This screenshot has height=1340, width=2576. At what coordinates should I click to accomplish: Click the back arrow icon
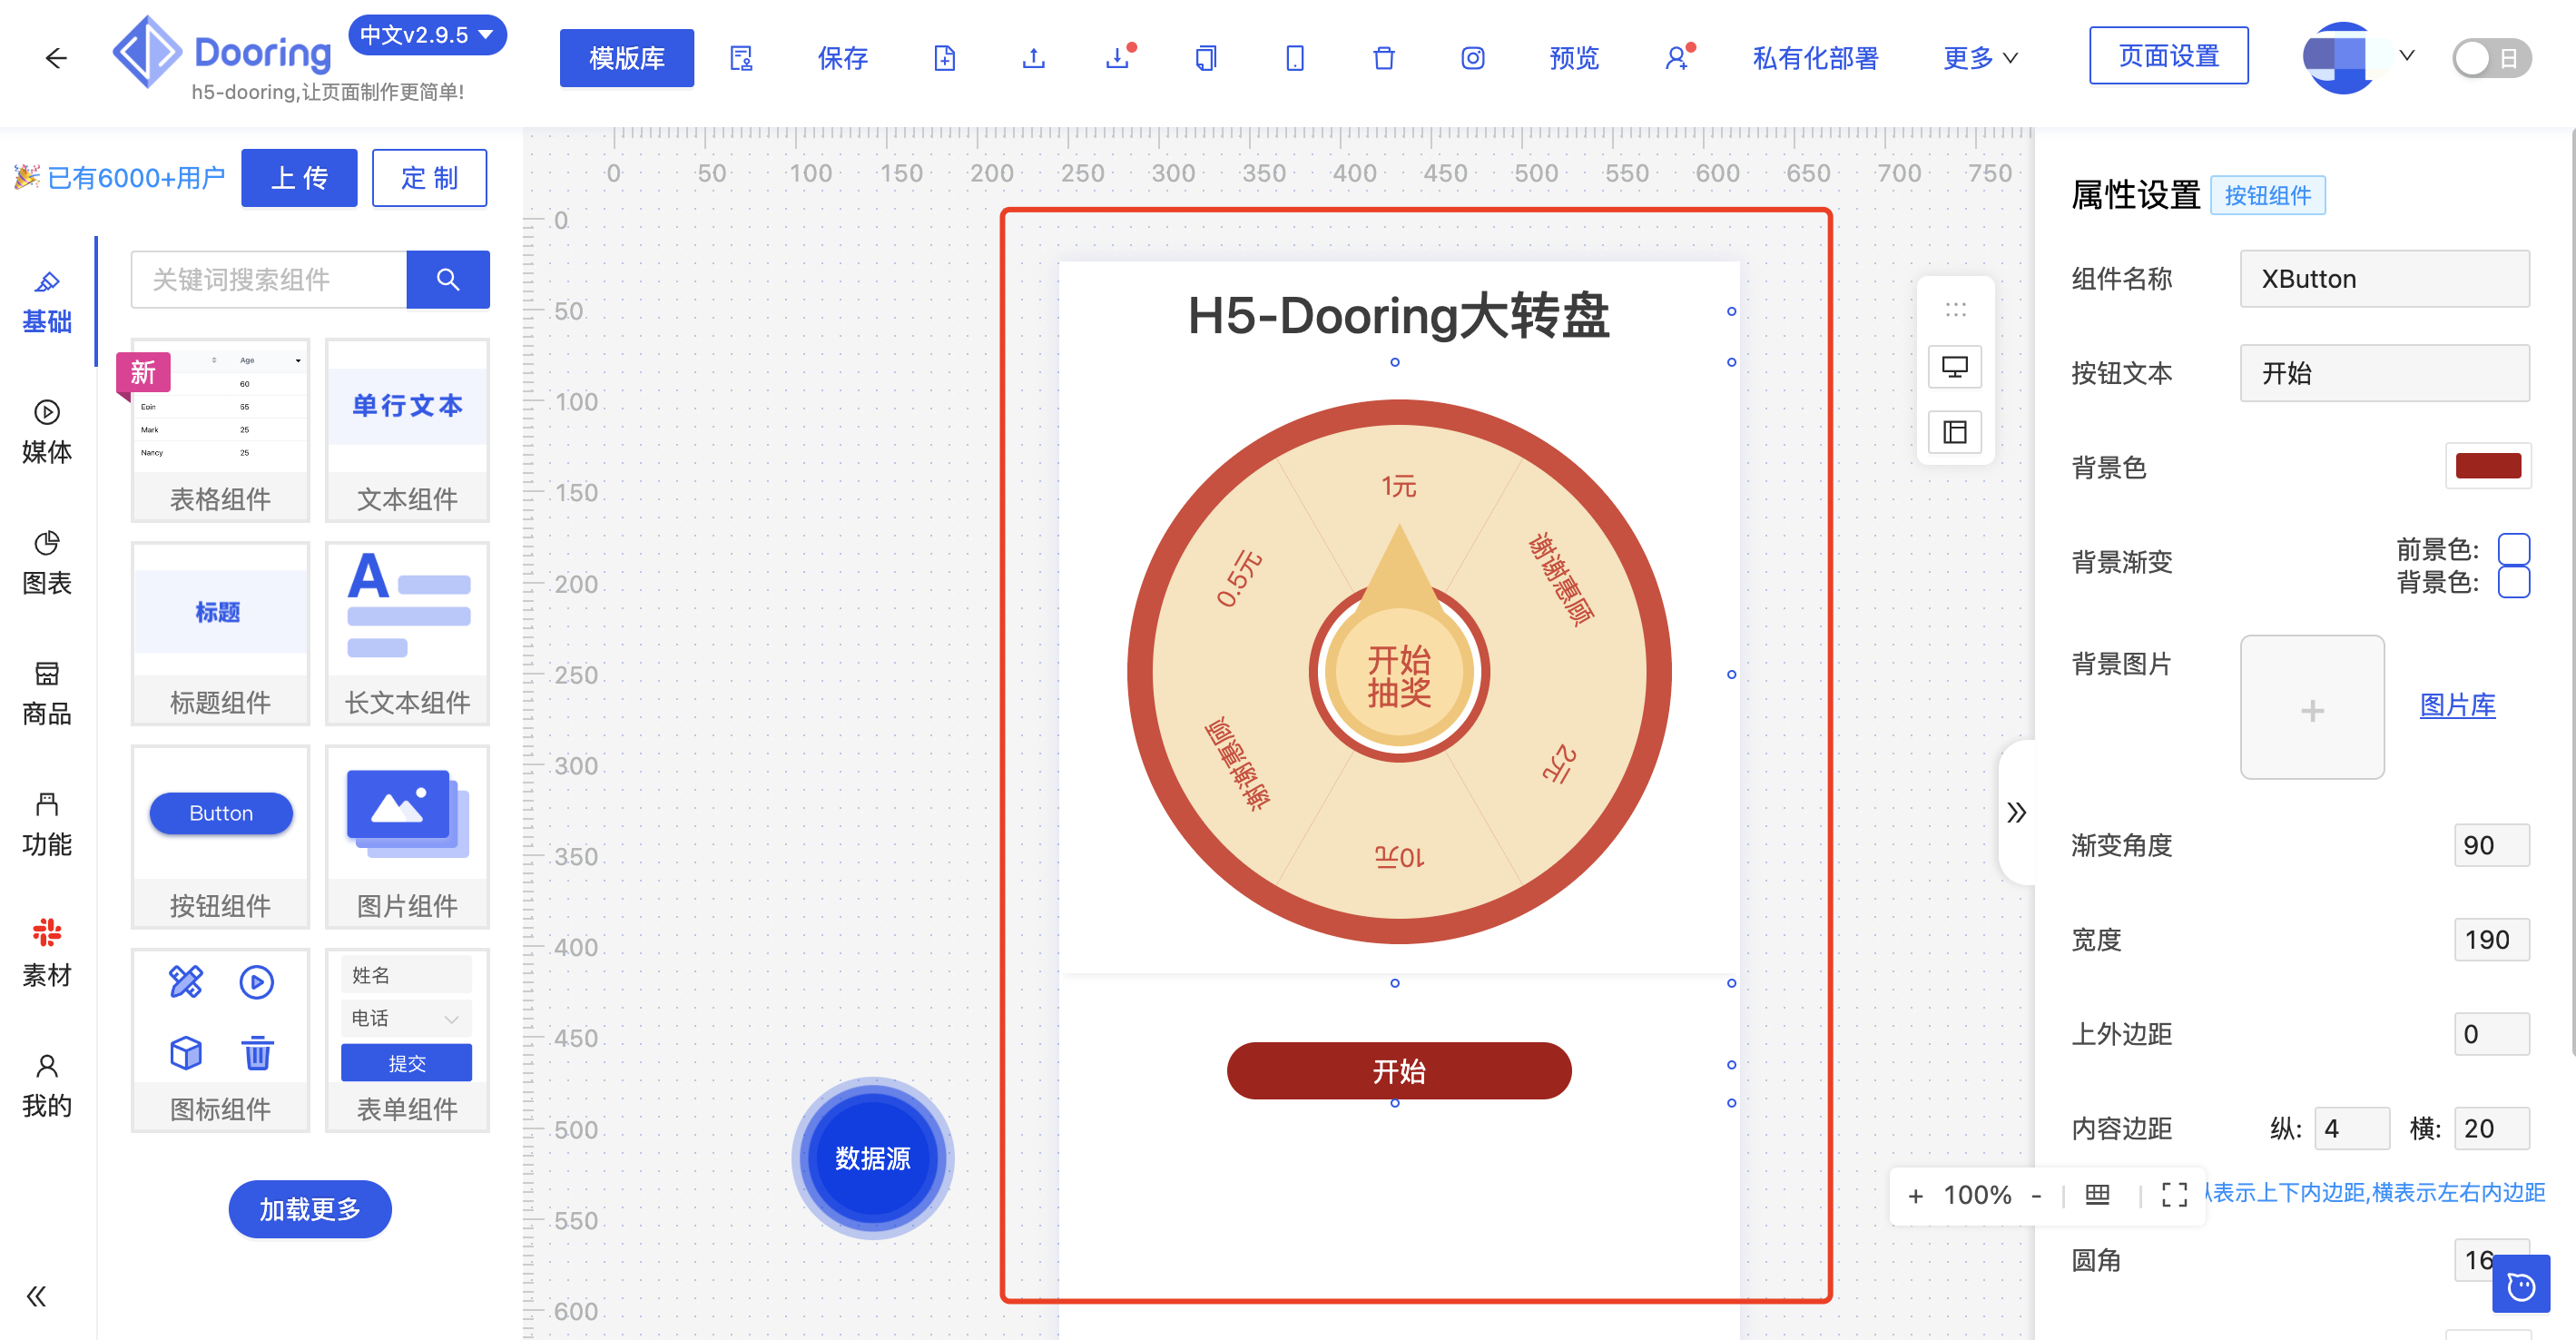coord(56,58)
